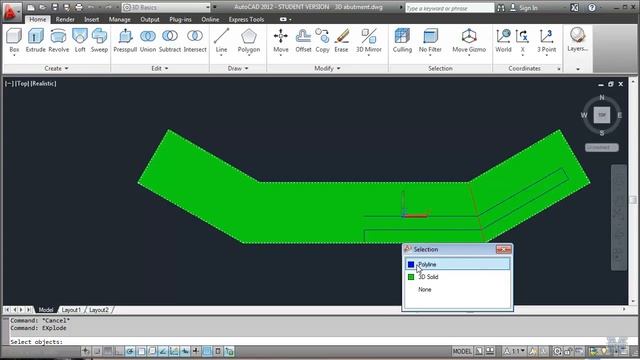Expand the Create panel dropdown

pos(56,69)
